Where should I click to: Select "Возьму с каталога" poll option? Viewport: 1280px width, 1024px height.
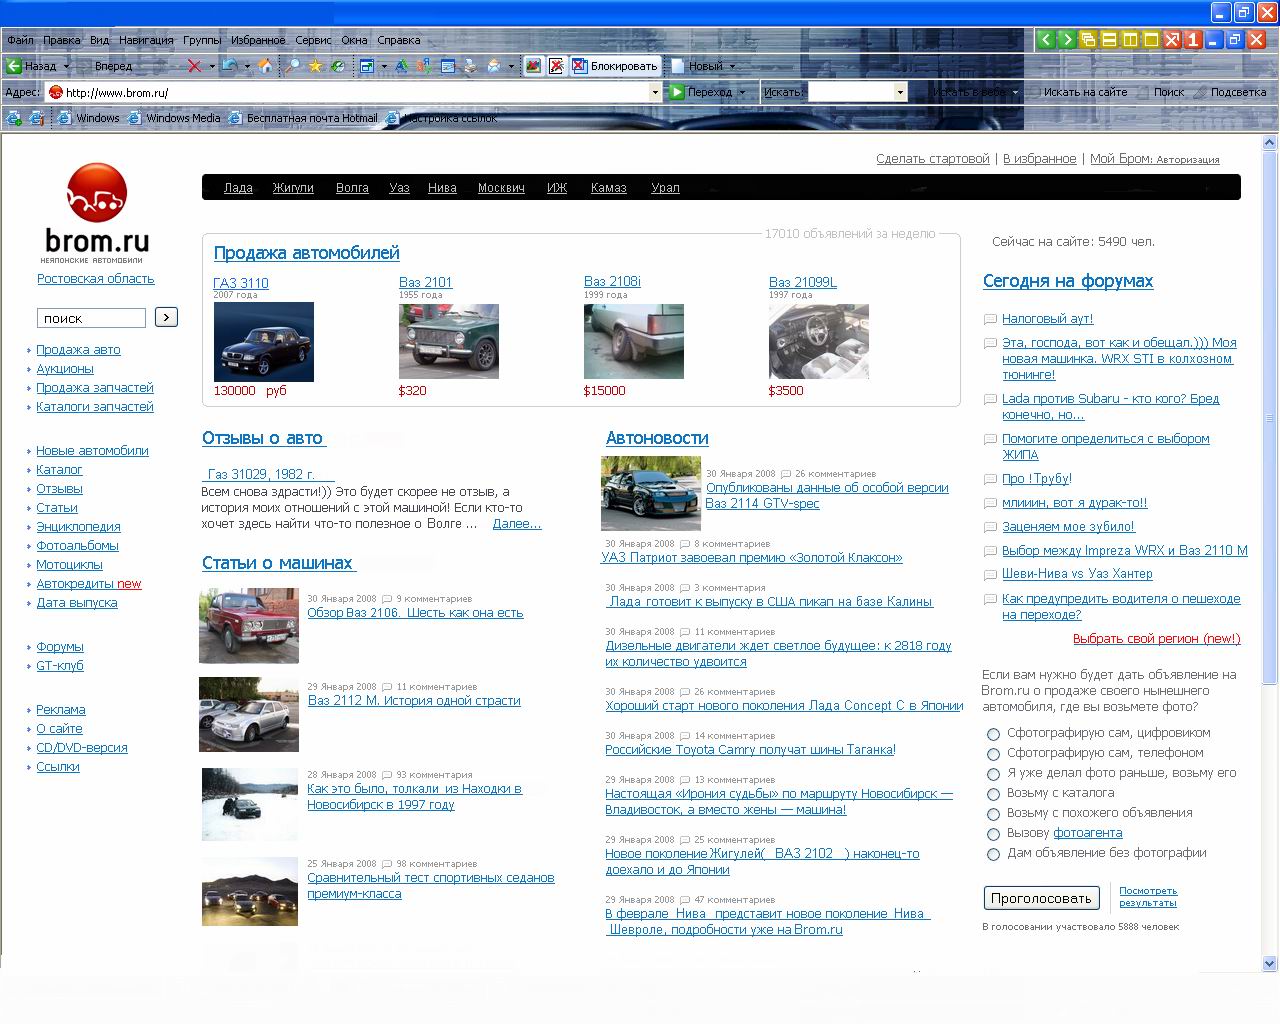[993, 794]
